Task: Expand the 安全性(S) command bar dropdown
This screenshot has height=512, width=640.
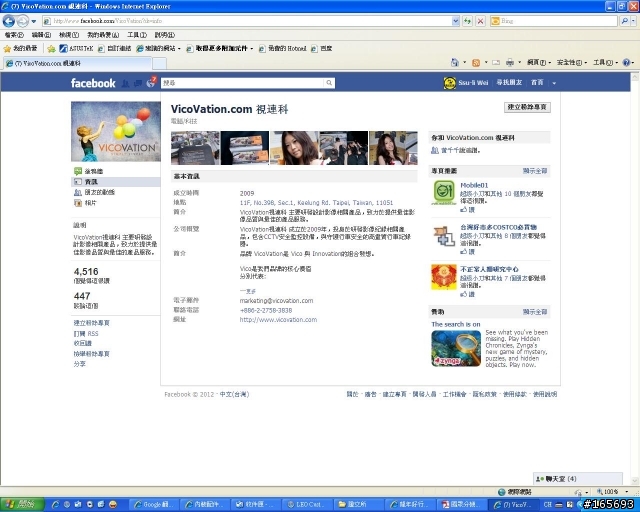Action: 572,62
